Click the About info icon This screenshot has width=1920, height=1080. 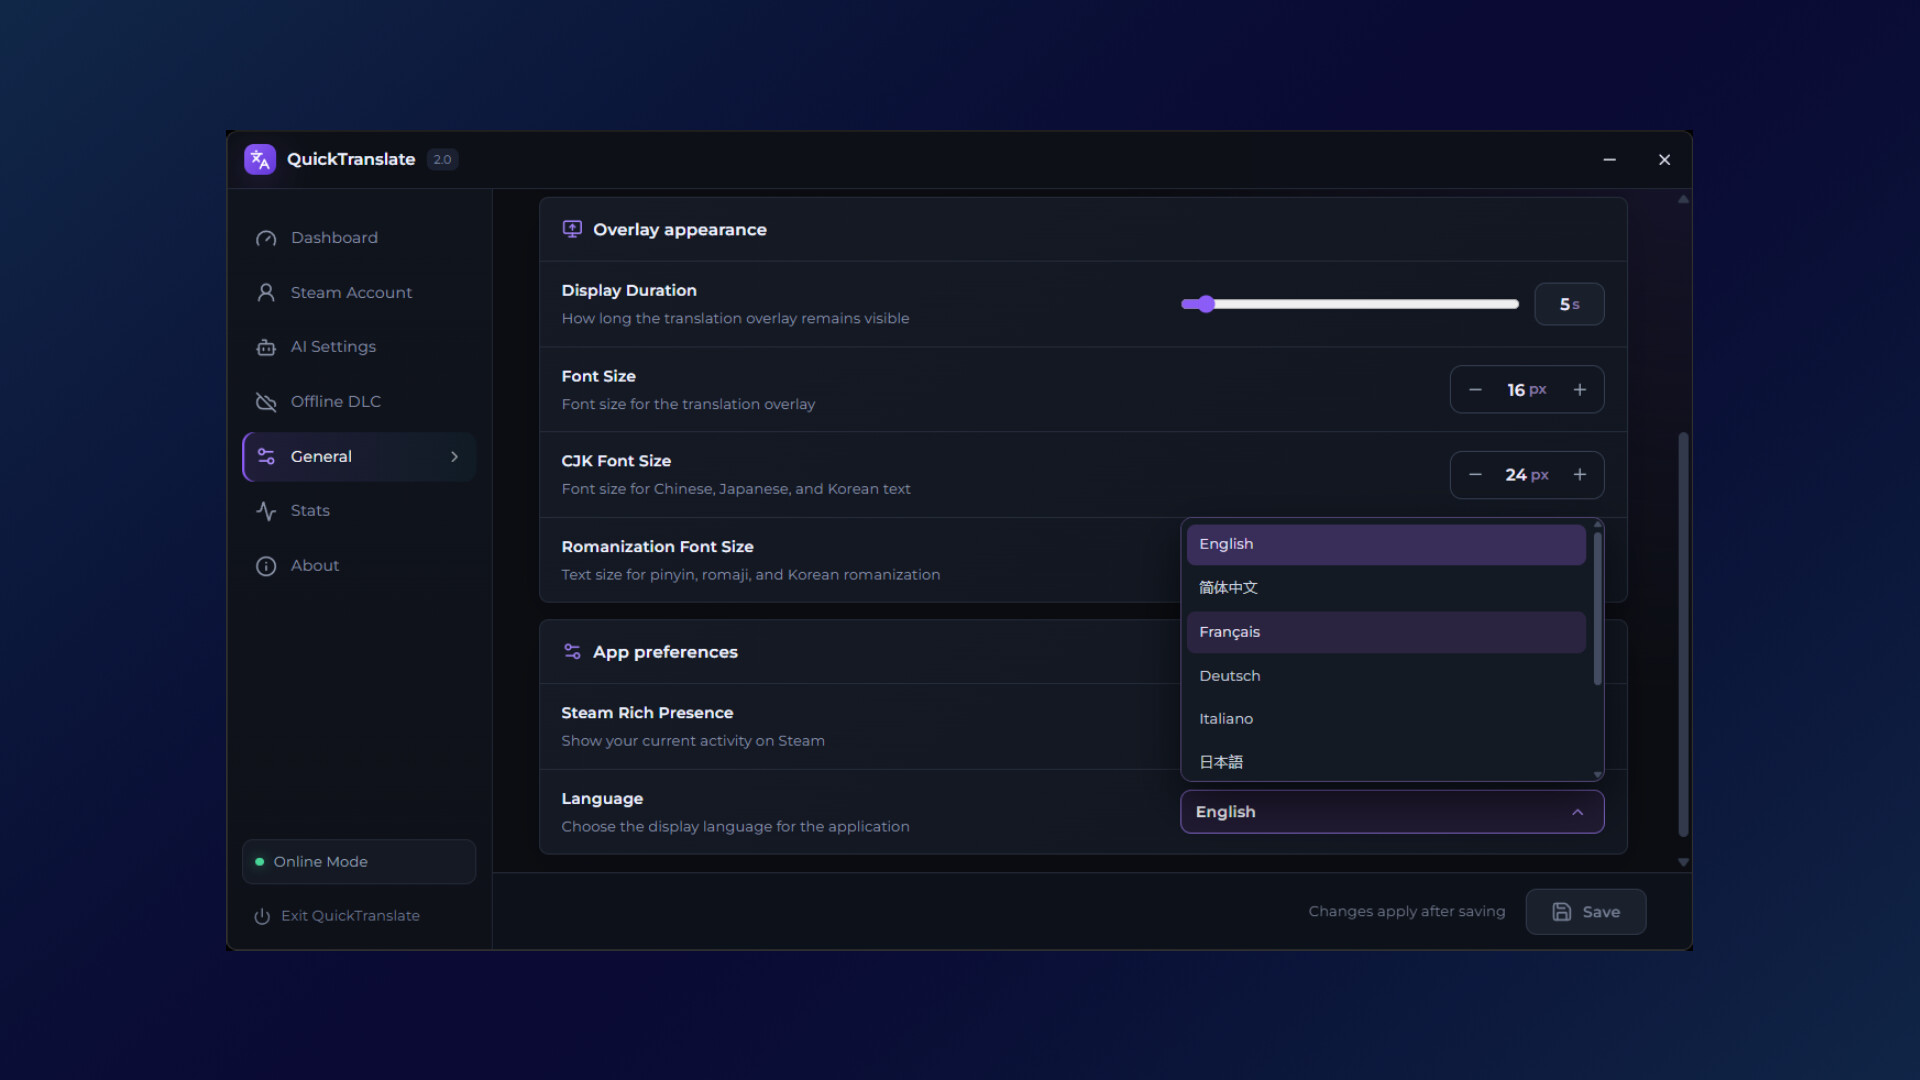click(x=266, y=566)
